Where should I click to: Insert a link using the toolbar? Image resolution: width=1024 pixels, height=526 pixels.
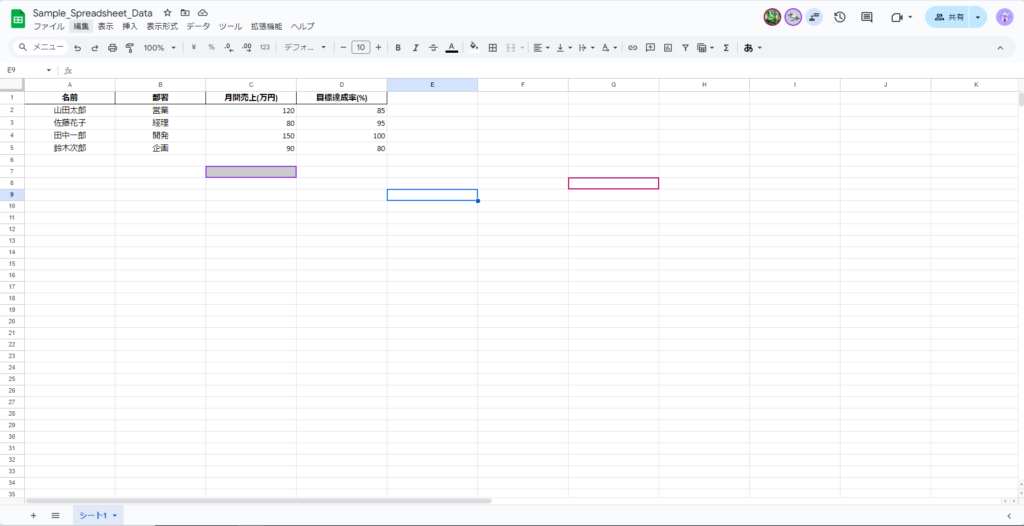632,47
